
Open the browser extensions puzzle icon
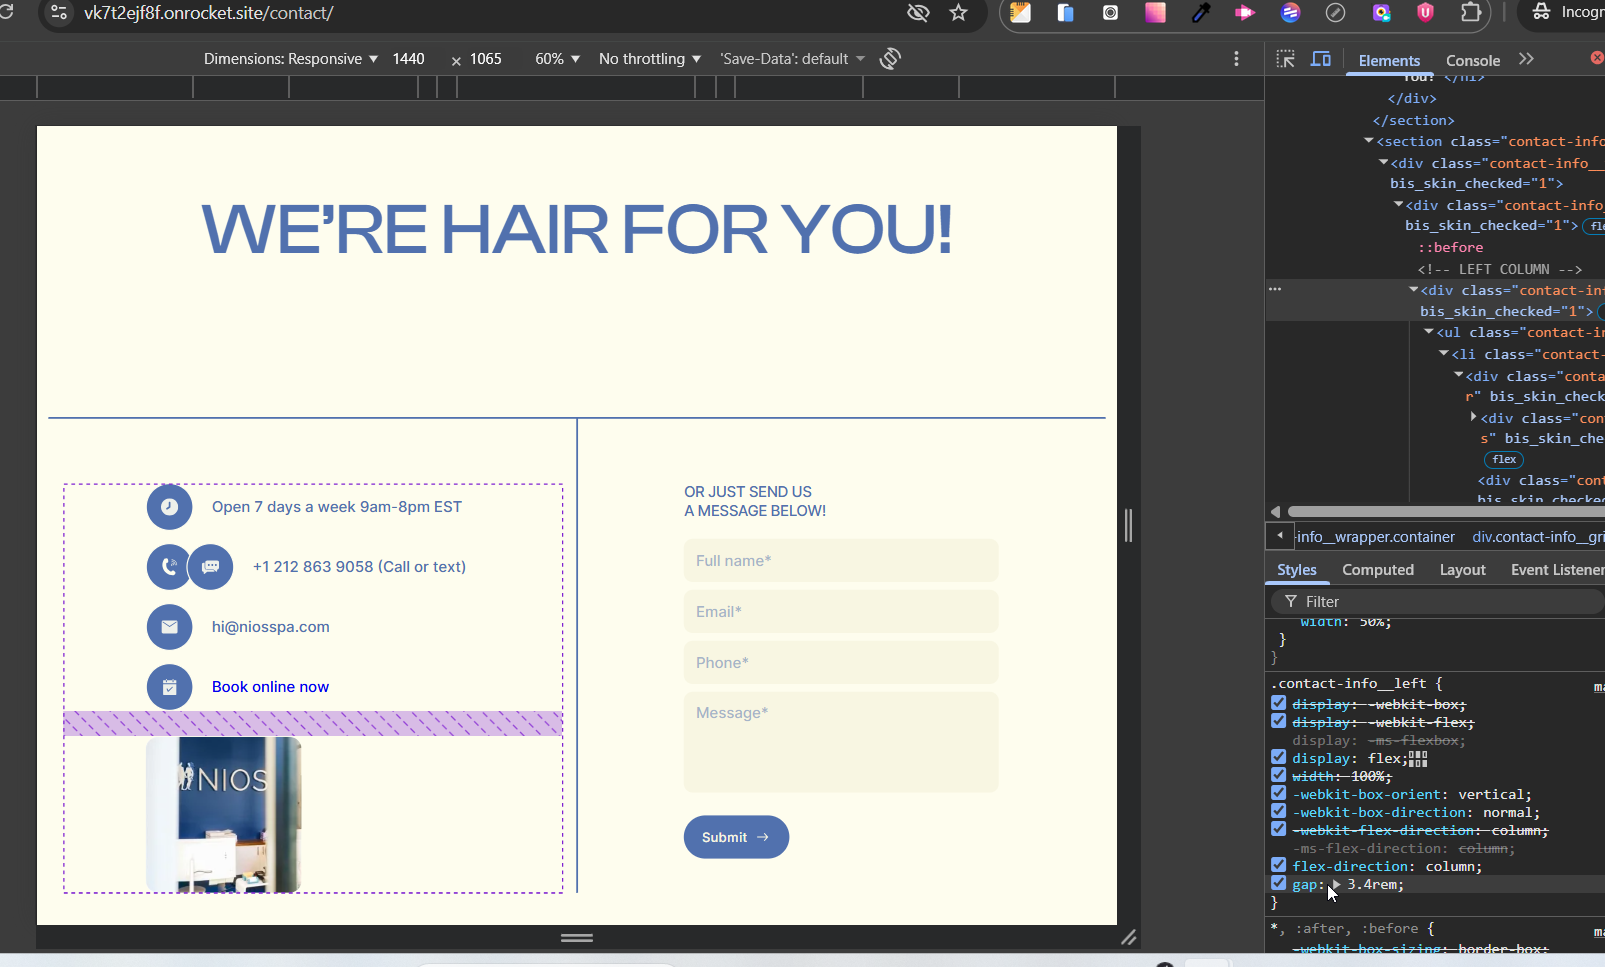point(1471,13)
